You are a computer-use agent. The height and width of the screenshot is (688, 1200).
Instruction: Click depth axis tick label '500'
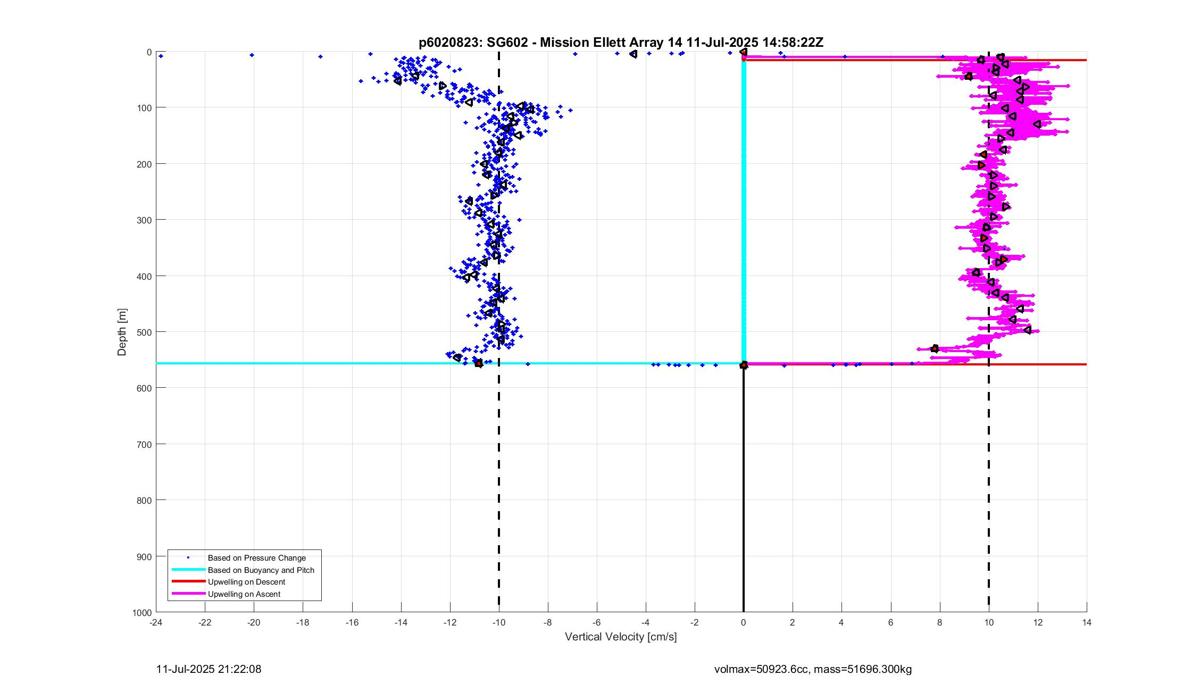coord(144,332)
